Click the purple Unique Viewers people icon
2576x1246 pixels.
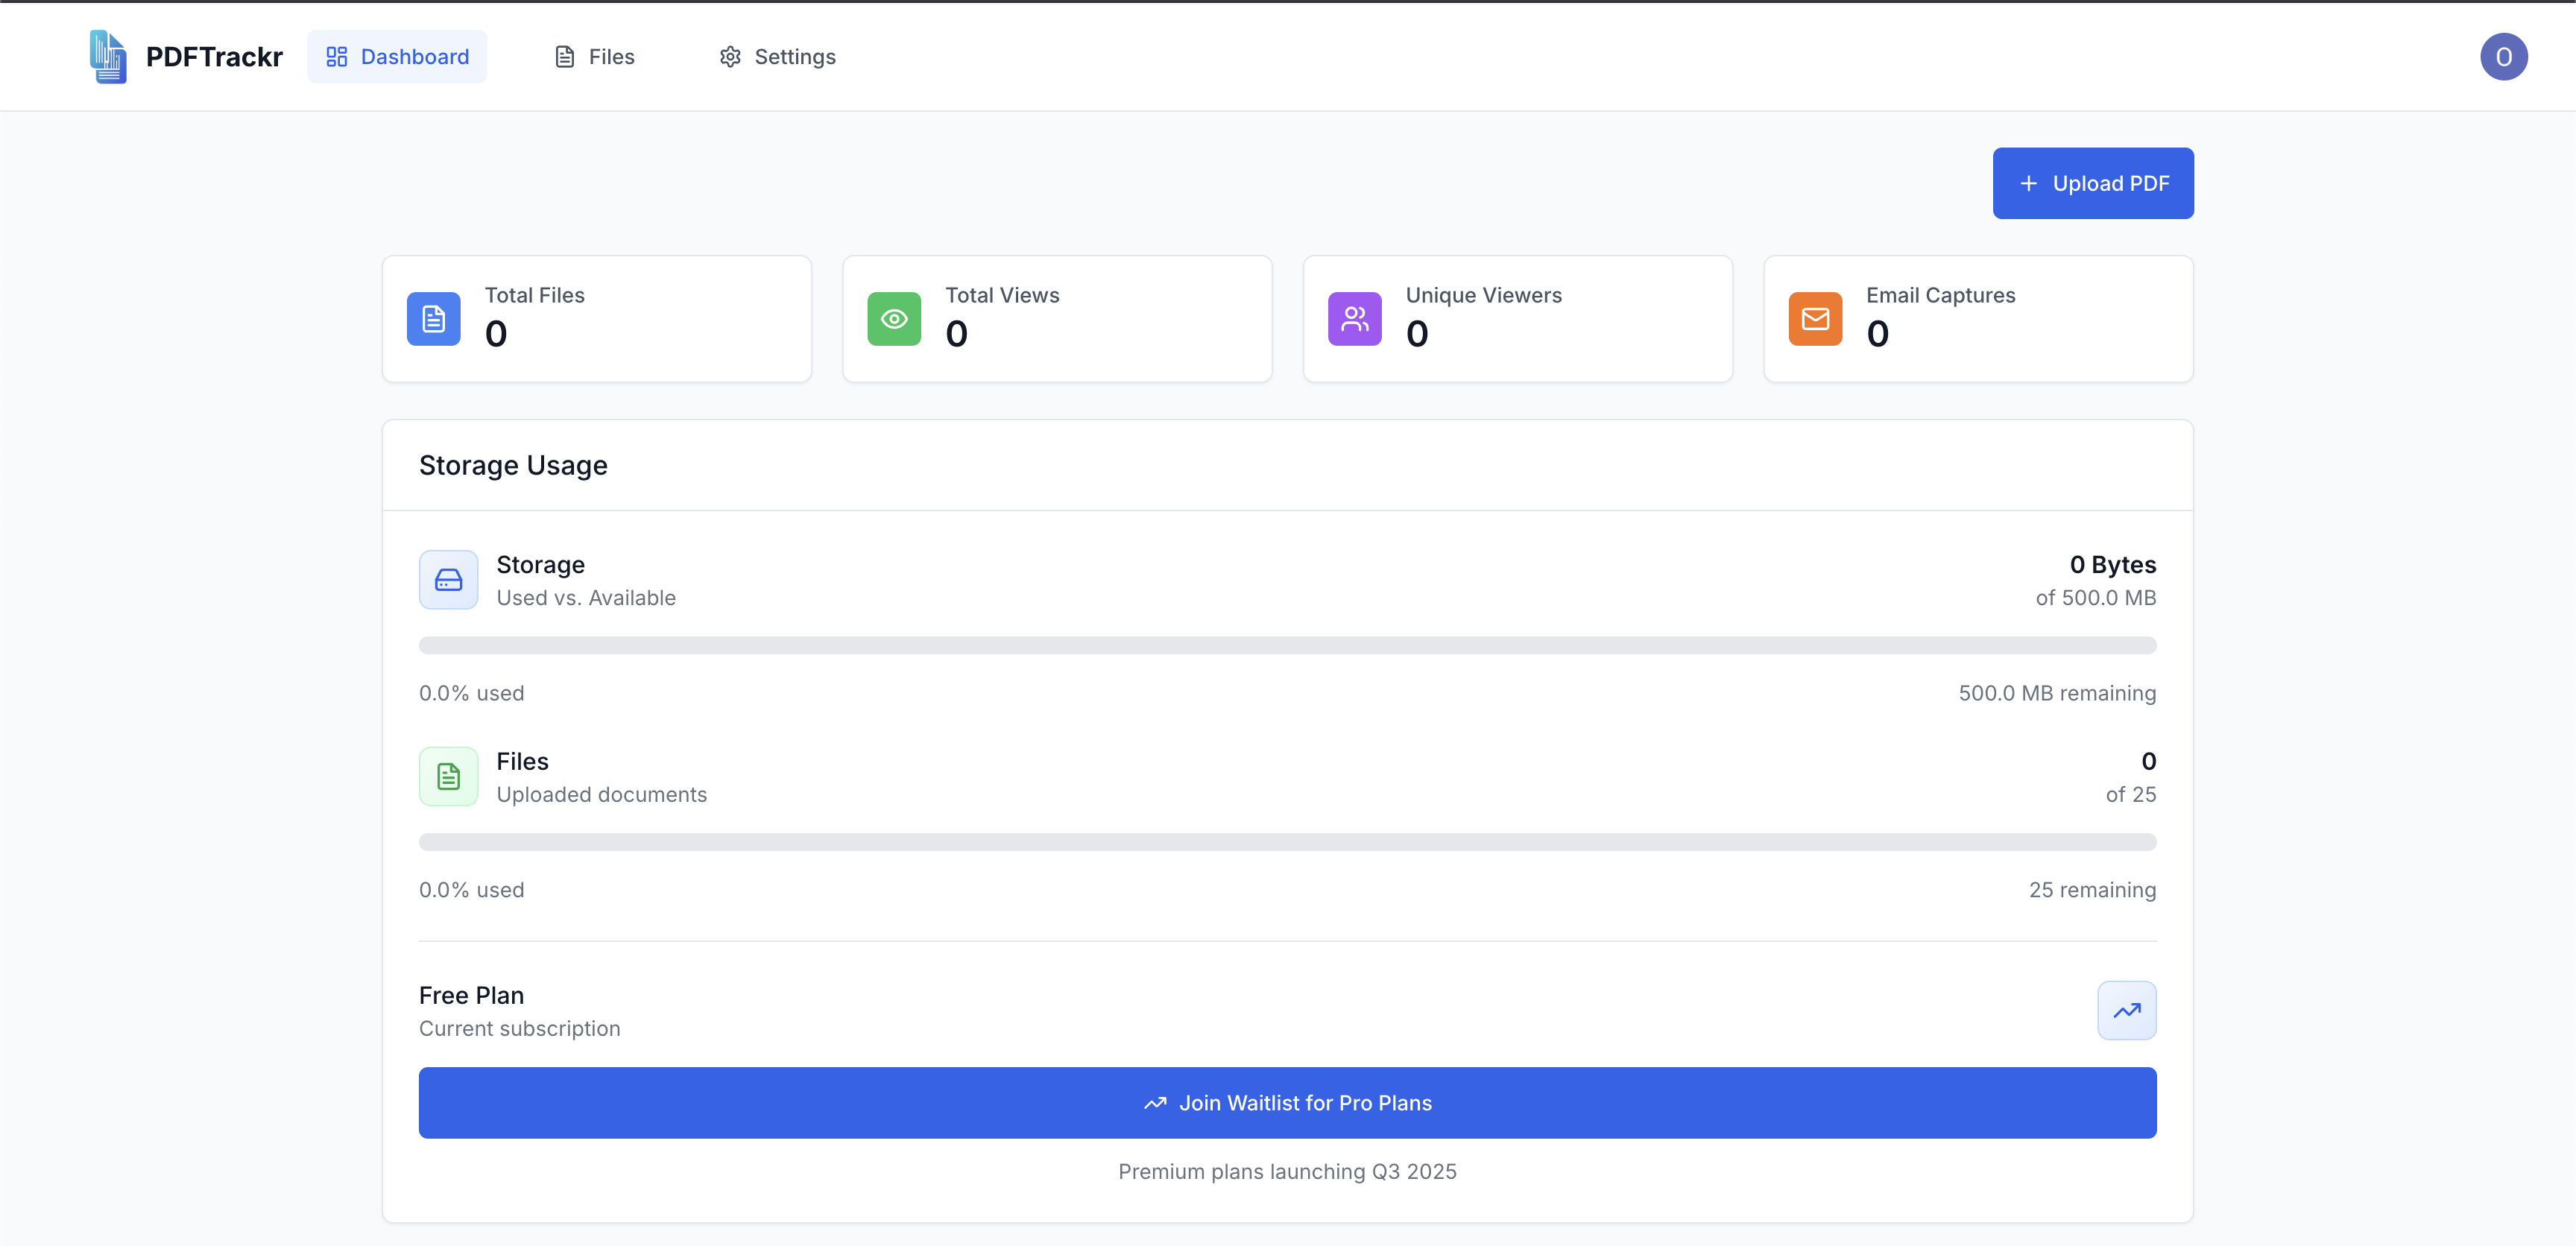coord(1354,319)
